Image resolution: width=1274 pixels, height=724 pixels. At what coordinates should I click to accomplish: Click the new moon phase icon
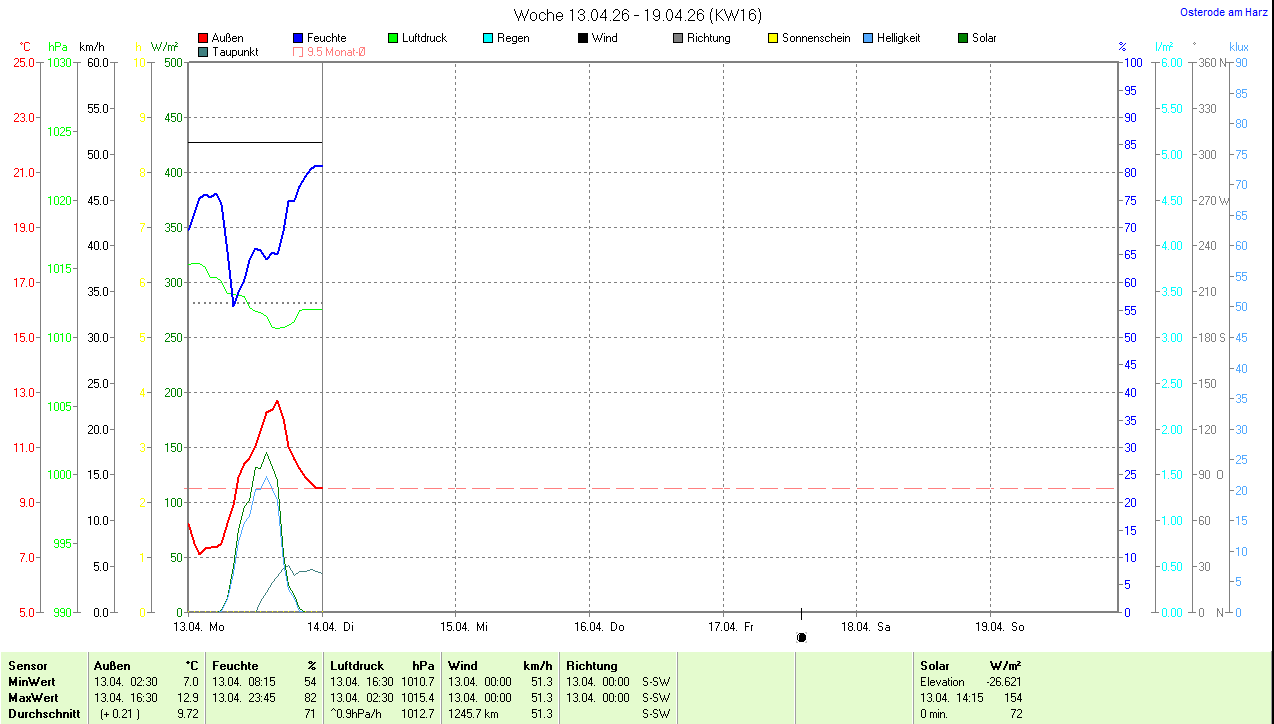(801, 637)
